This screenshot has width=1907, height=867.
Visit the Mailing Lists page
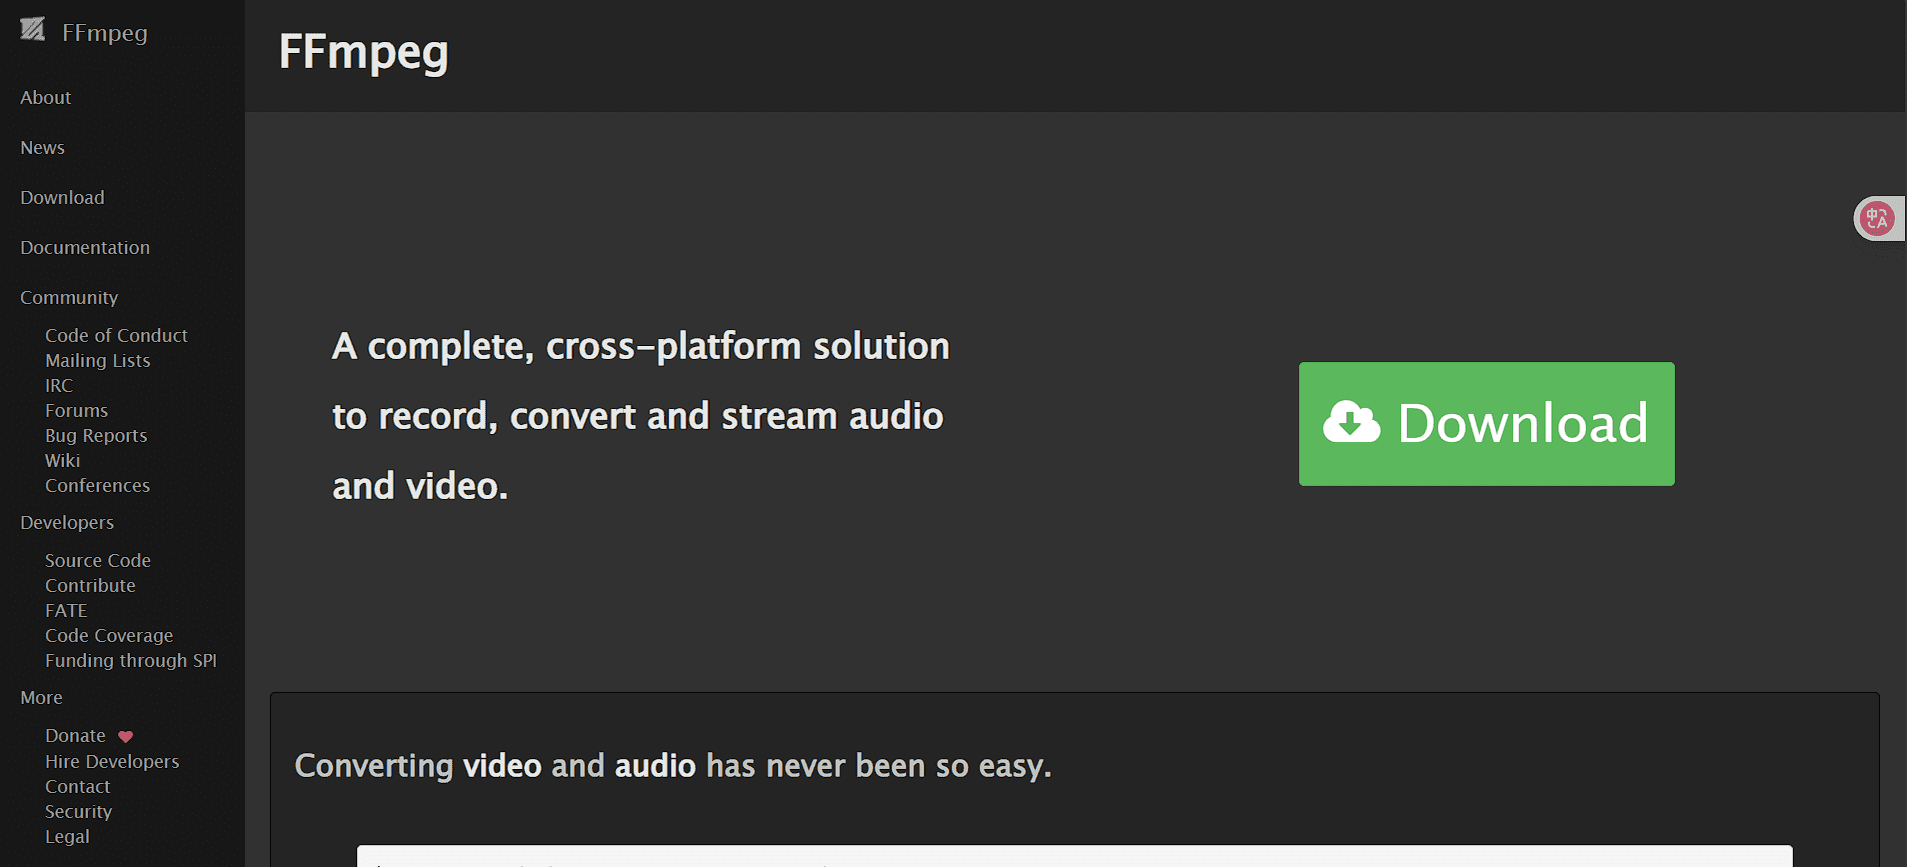(x=98, y=360)
